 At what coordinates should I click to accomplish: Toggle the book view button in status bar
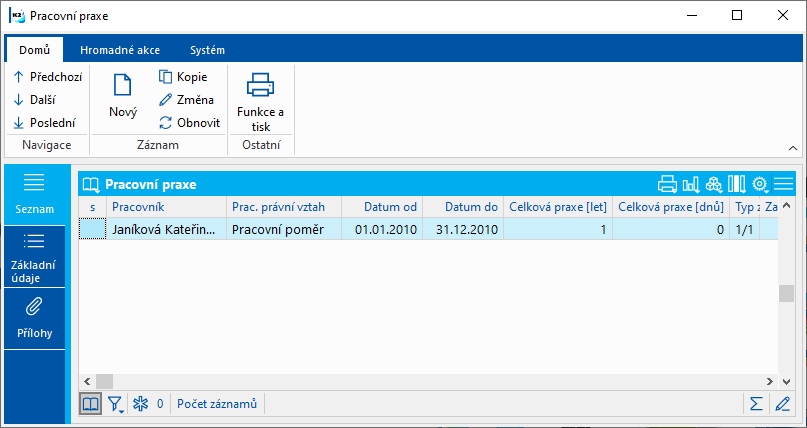90,404
